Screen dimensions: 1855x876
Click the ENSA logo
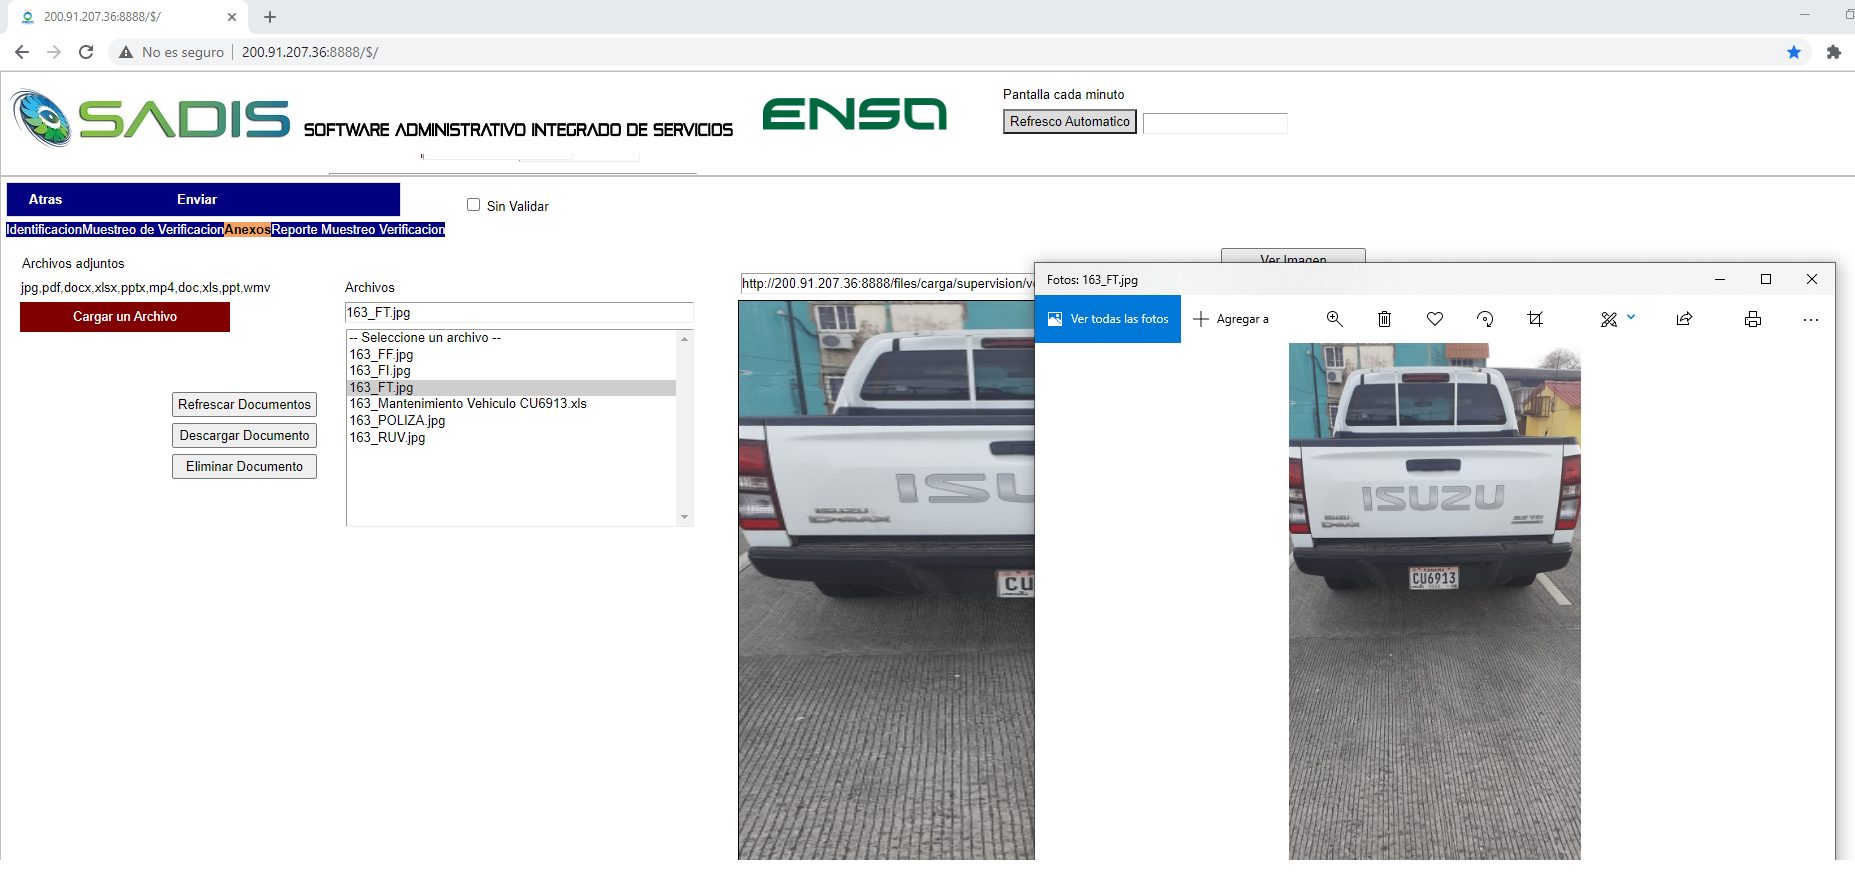coord(855,114)
